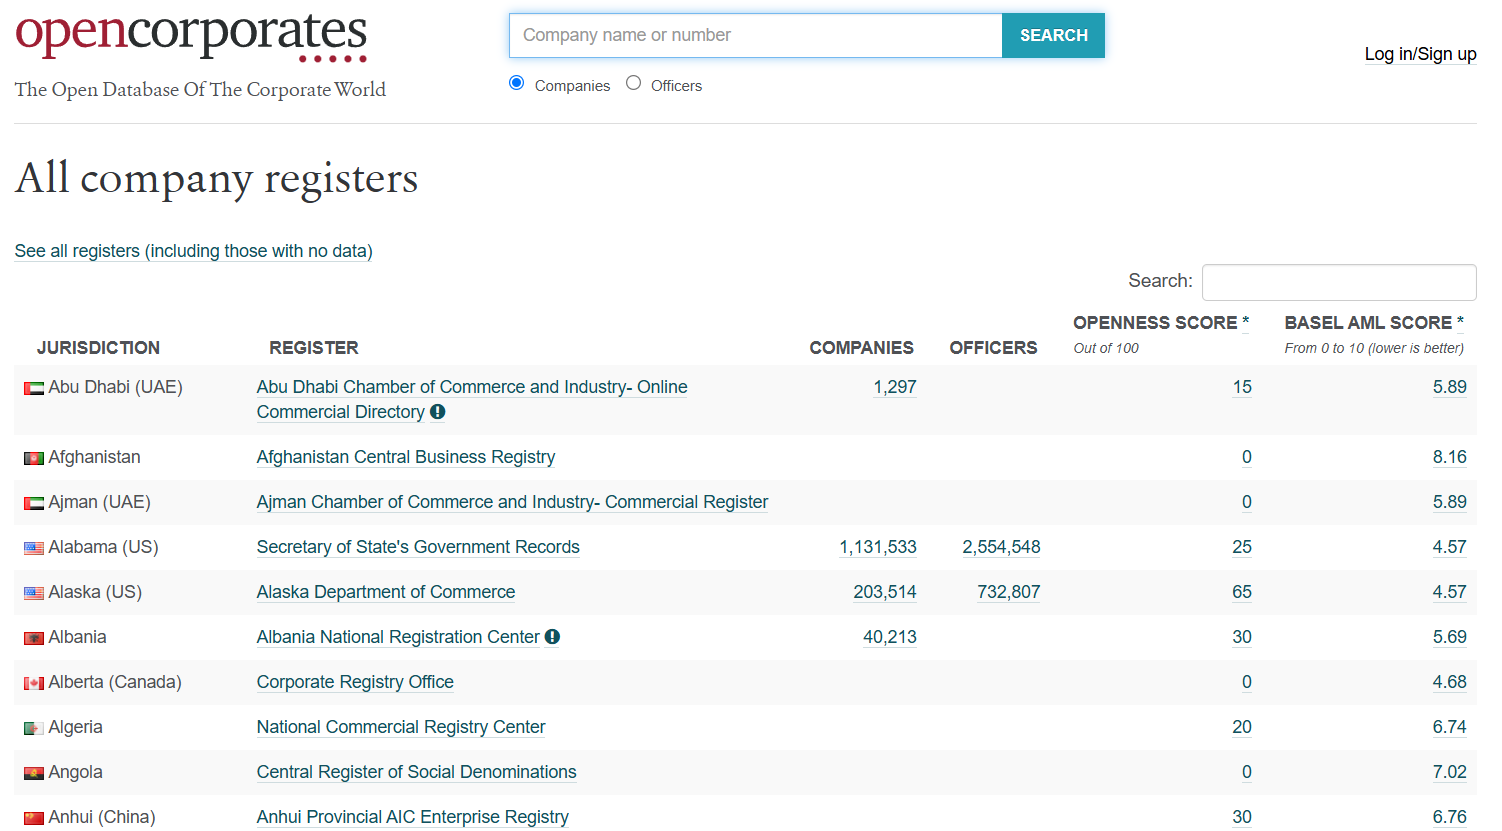
Task: Click Albania companies count 40,213
Action: [x=890, y=637]
